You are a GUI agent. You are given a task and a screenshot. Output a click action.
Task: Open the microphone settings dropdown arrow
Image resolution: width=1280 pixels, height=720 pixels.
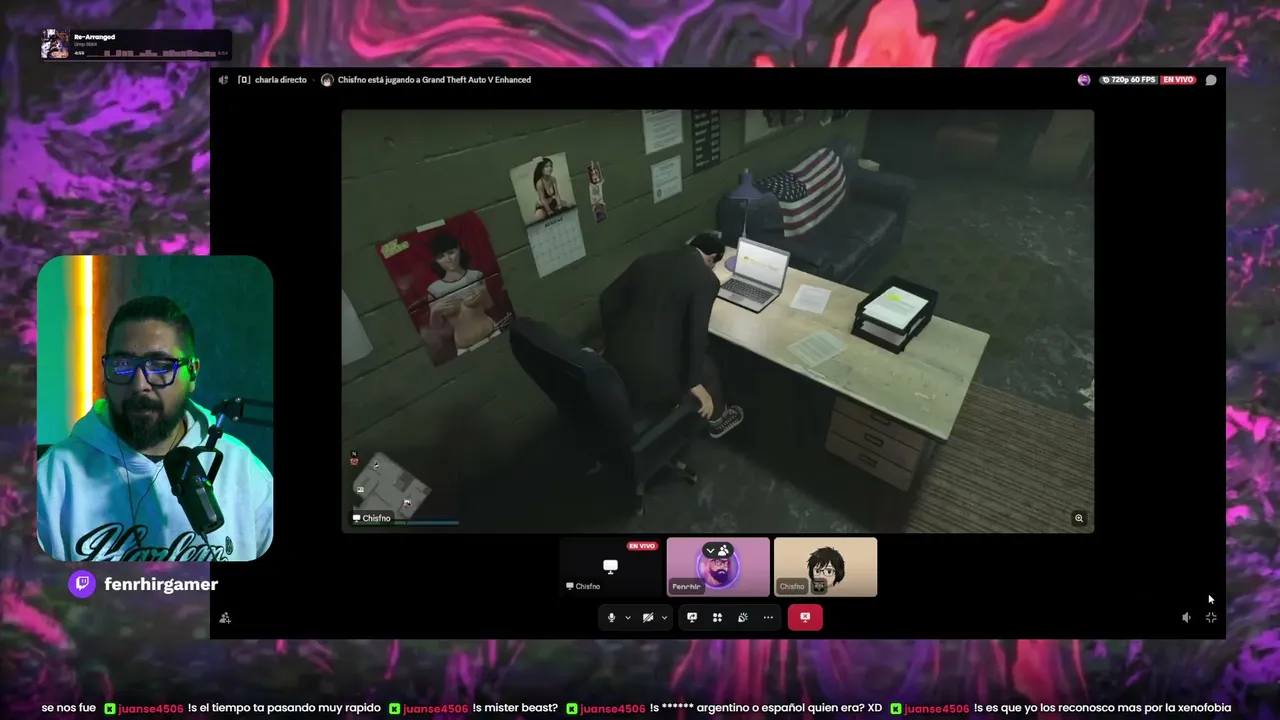point(628,618)
